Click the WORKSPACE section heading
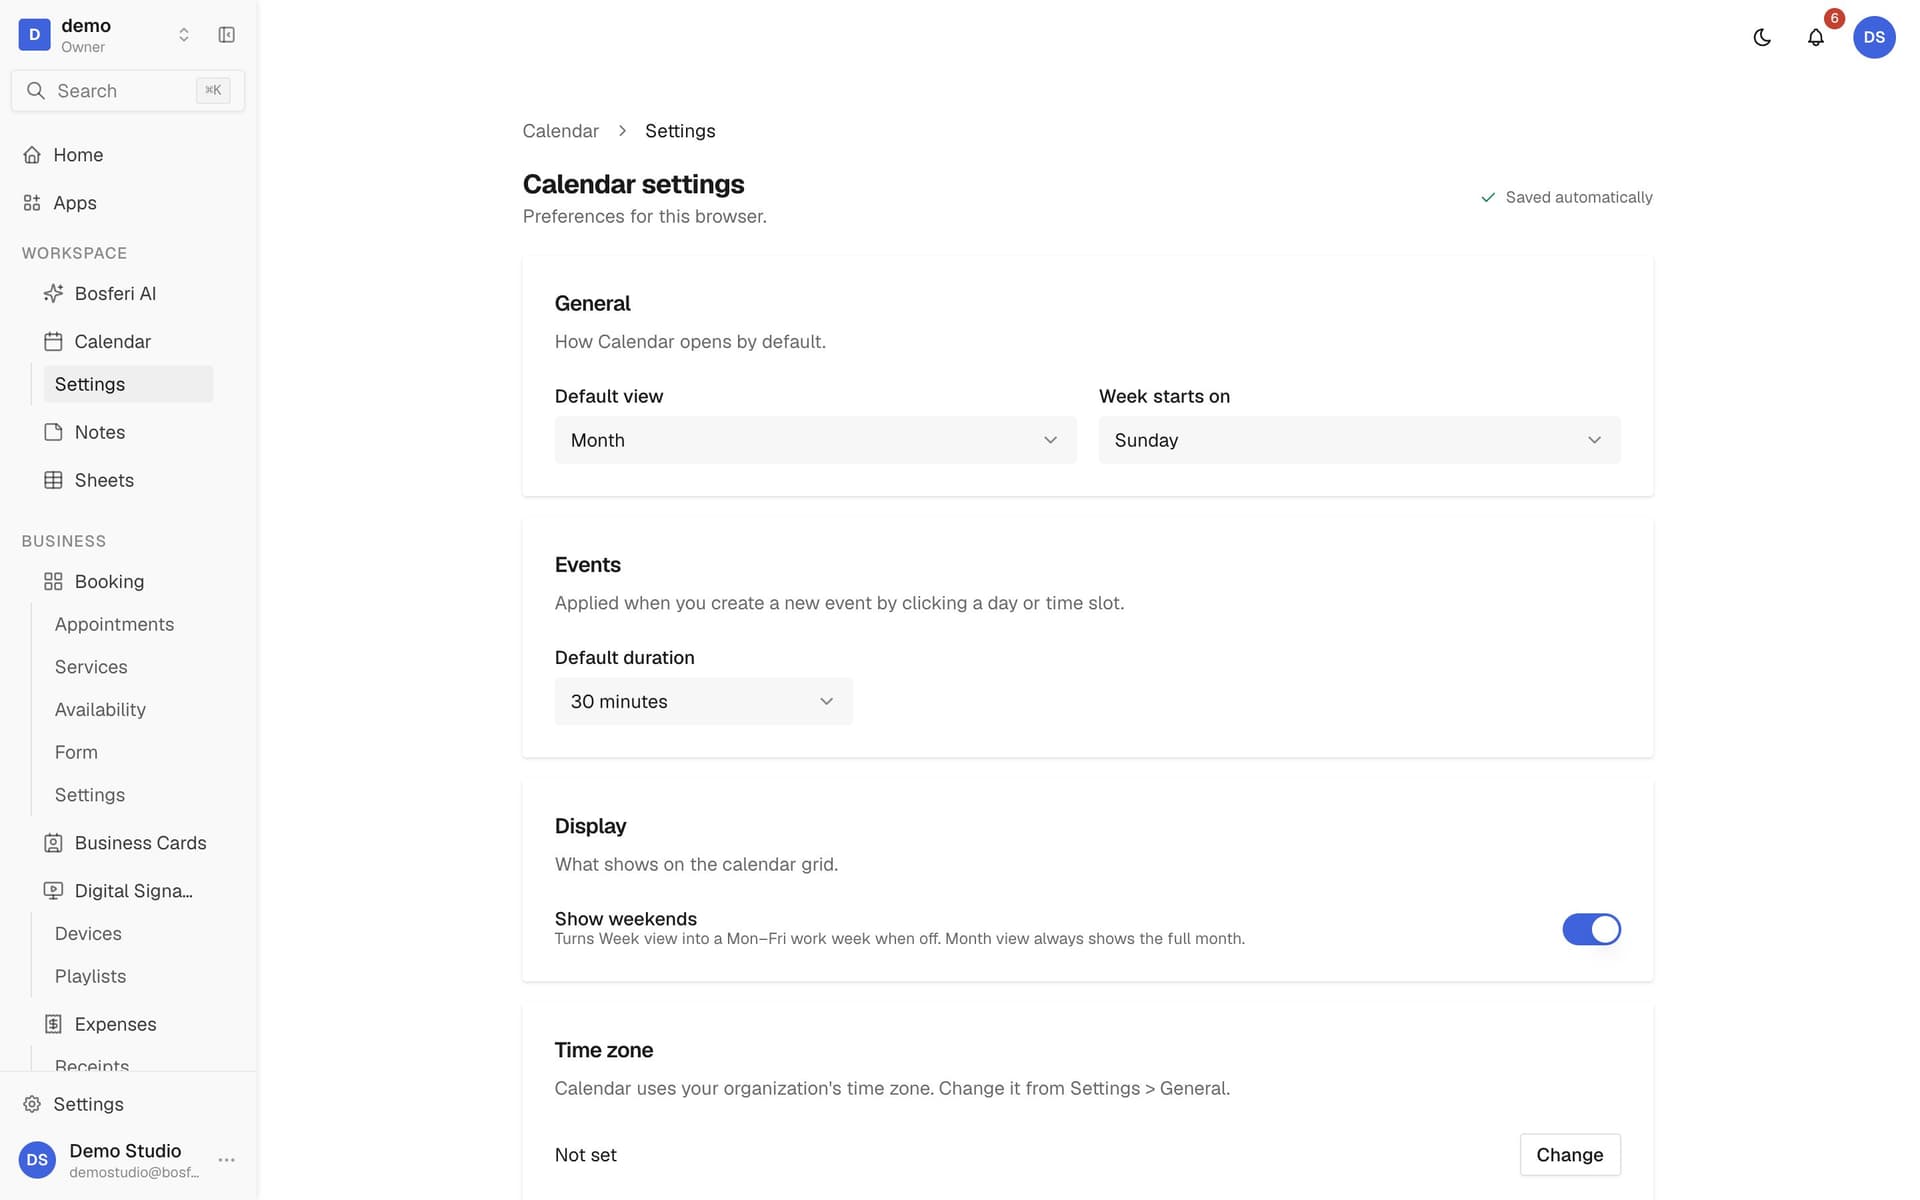This screenshot has width=1920, height=1200. coord(74,253)
